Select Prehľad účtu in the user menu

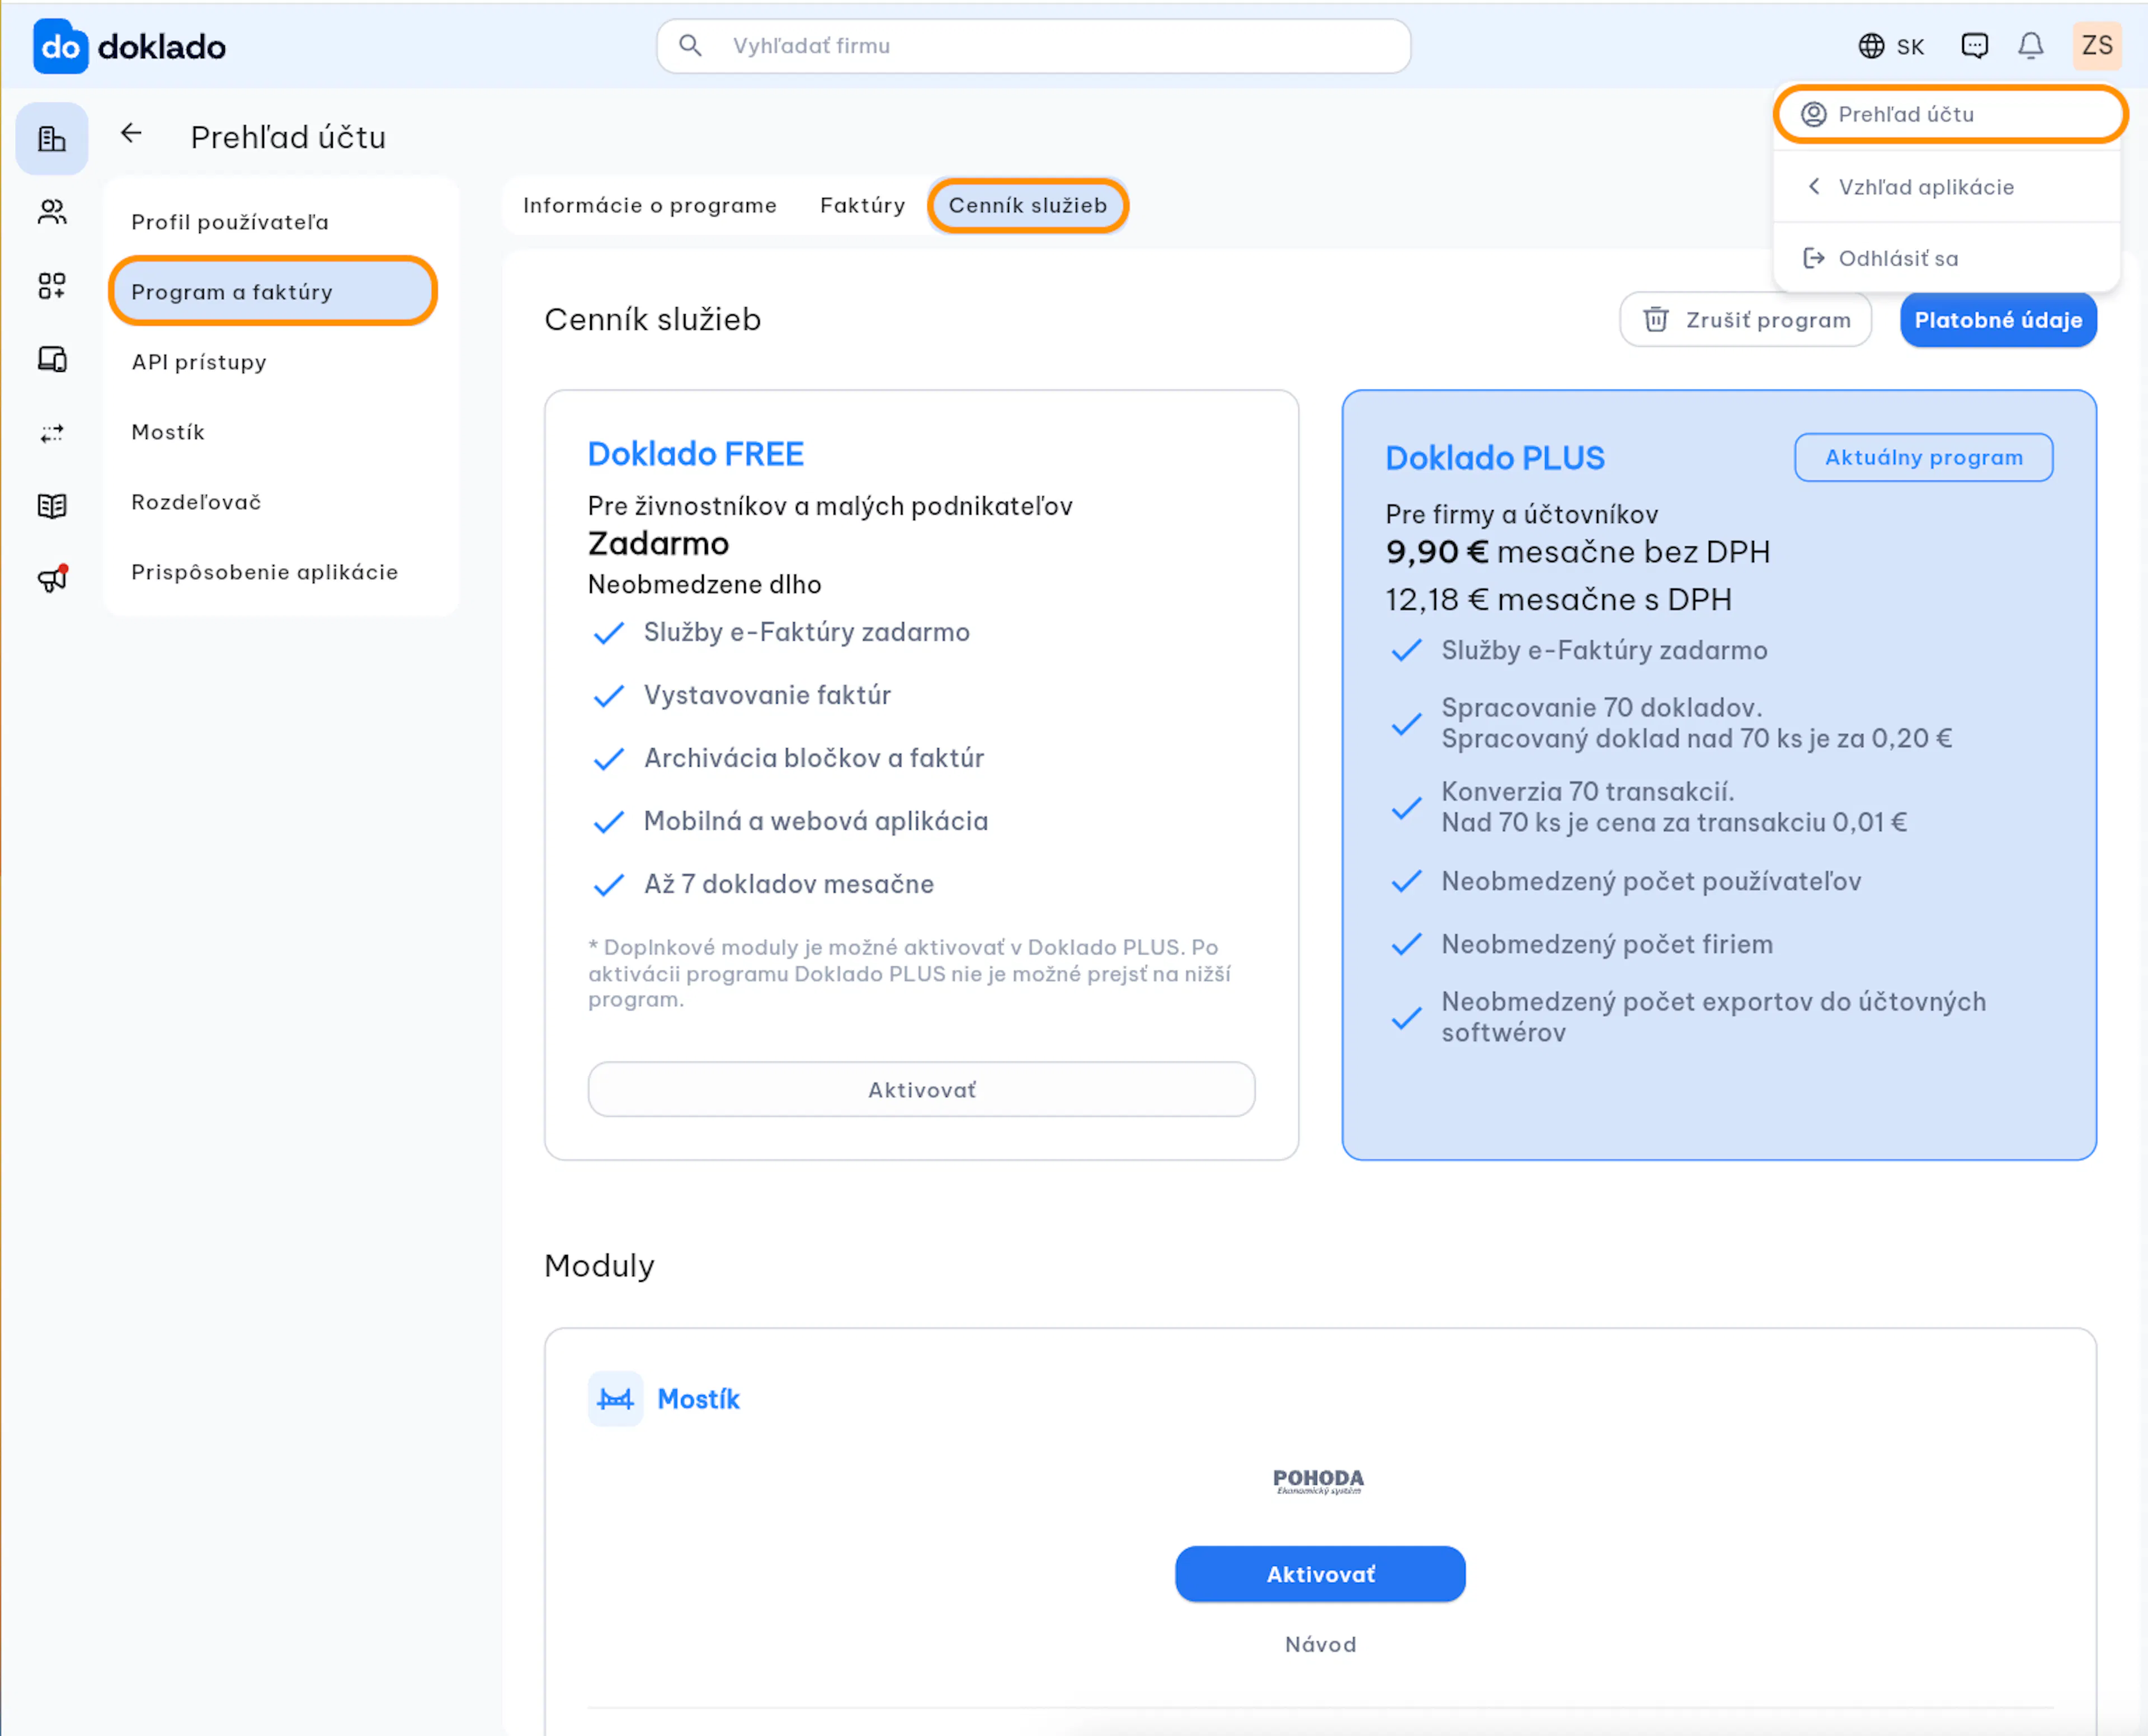click(x=1950, y=114)
